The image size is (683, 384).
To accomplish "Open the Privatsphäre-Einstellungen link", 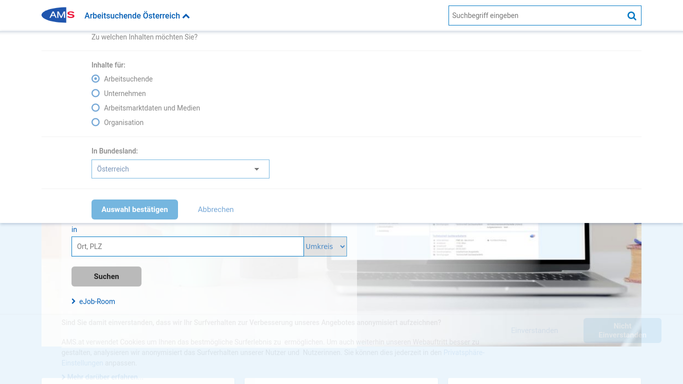I will [x=273, y=357].
